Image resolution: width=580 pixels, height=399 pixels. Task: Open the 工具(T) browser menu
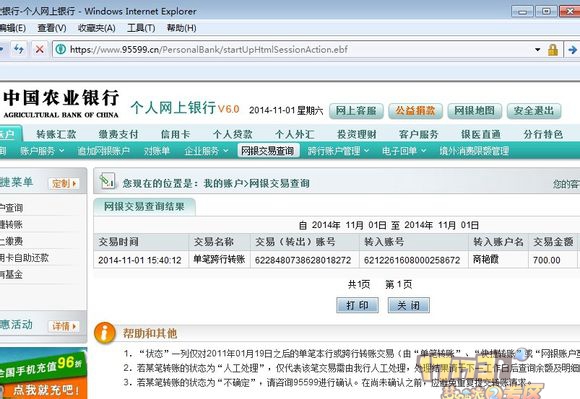[141, 28]
